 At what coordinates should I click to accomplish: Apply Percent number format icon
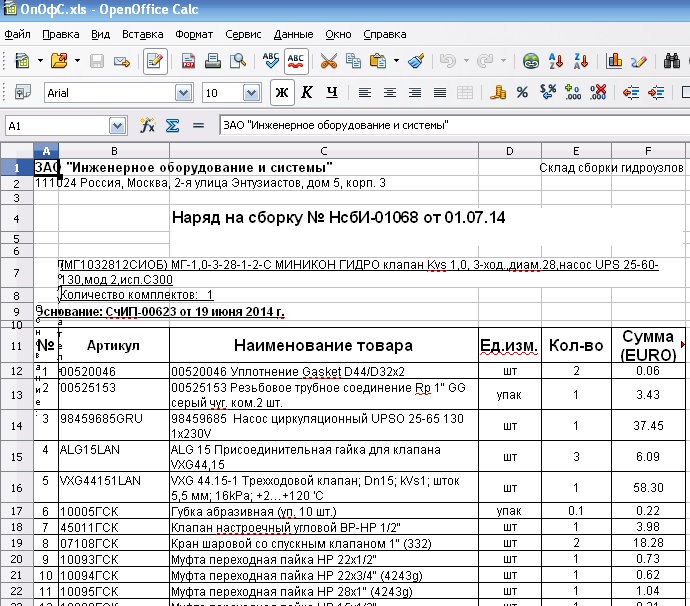tap(522, 92)
